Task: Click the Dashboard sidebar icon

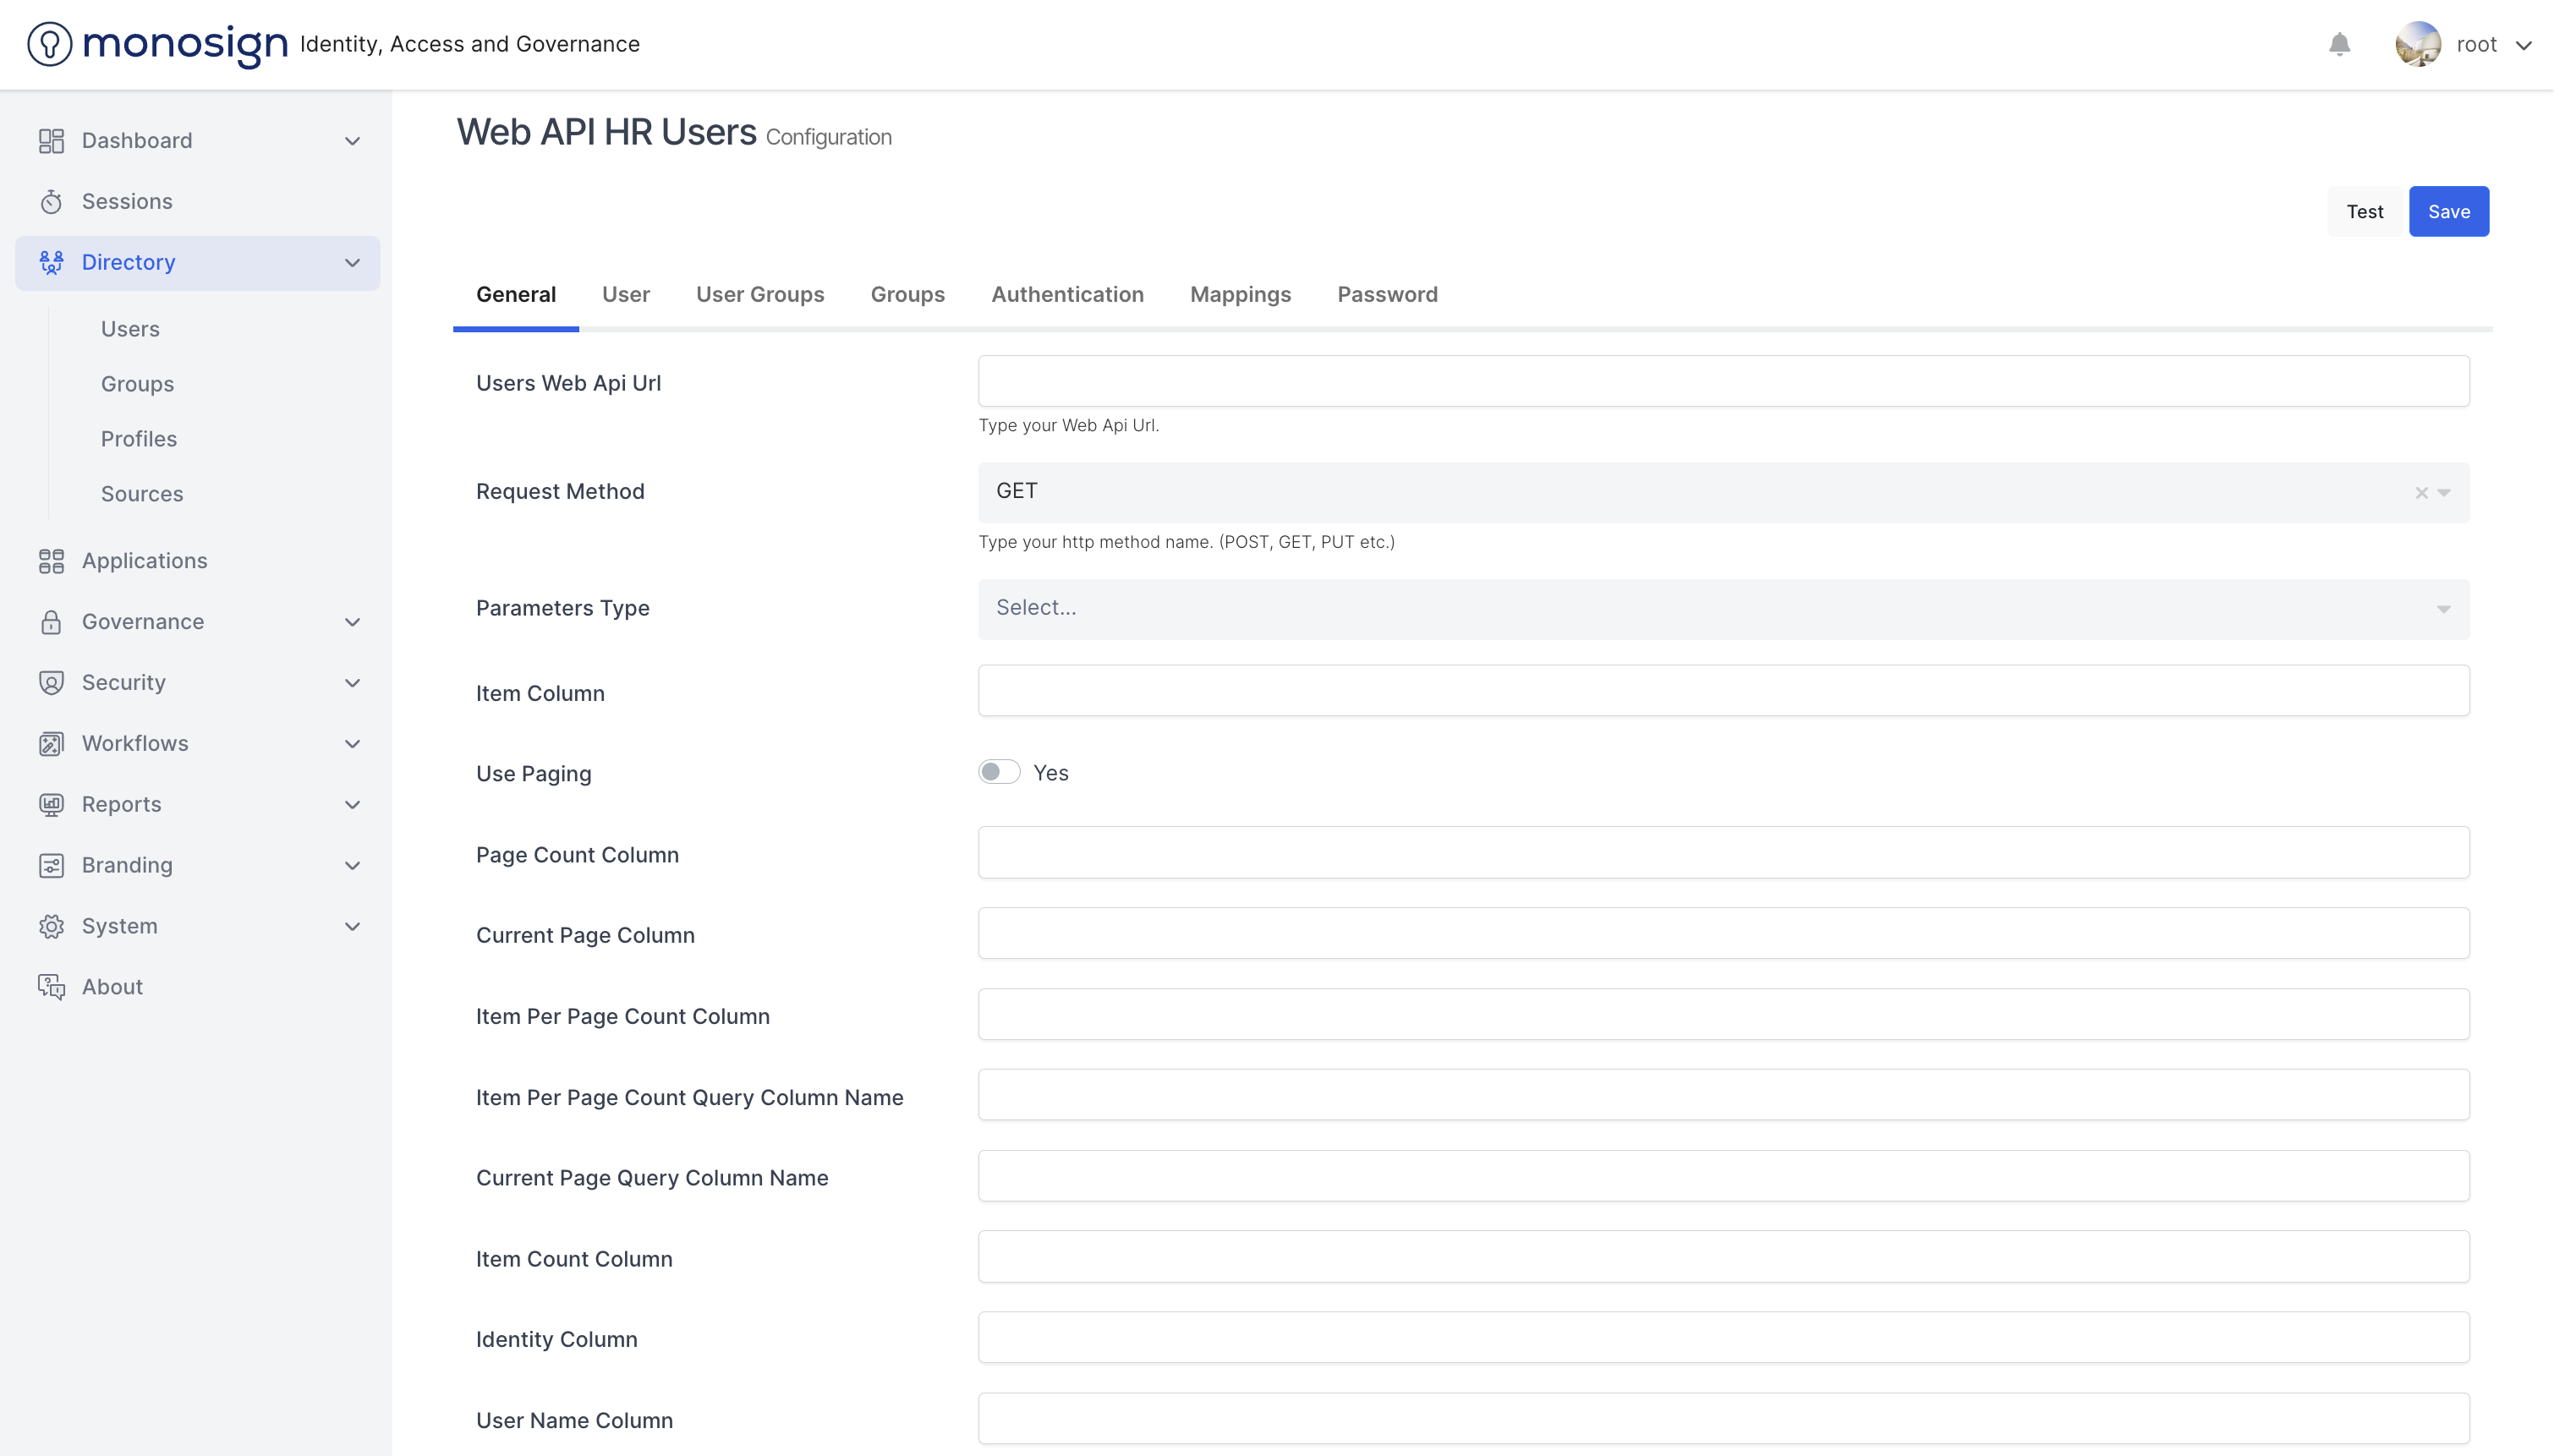Action: (51, 141)
